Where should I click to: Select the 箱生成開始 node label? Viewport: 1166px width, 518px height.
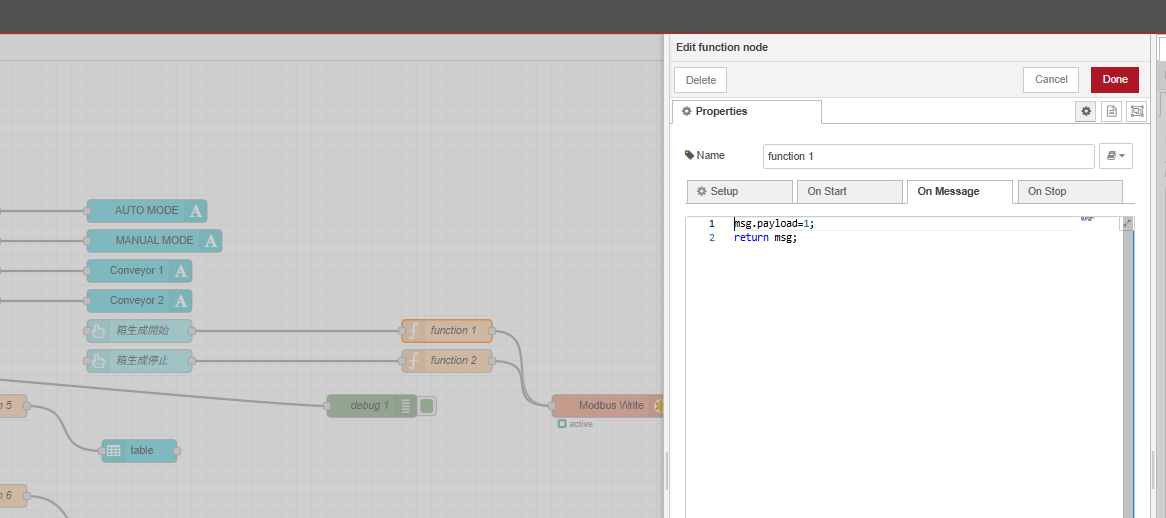tap(142, 331)
